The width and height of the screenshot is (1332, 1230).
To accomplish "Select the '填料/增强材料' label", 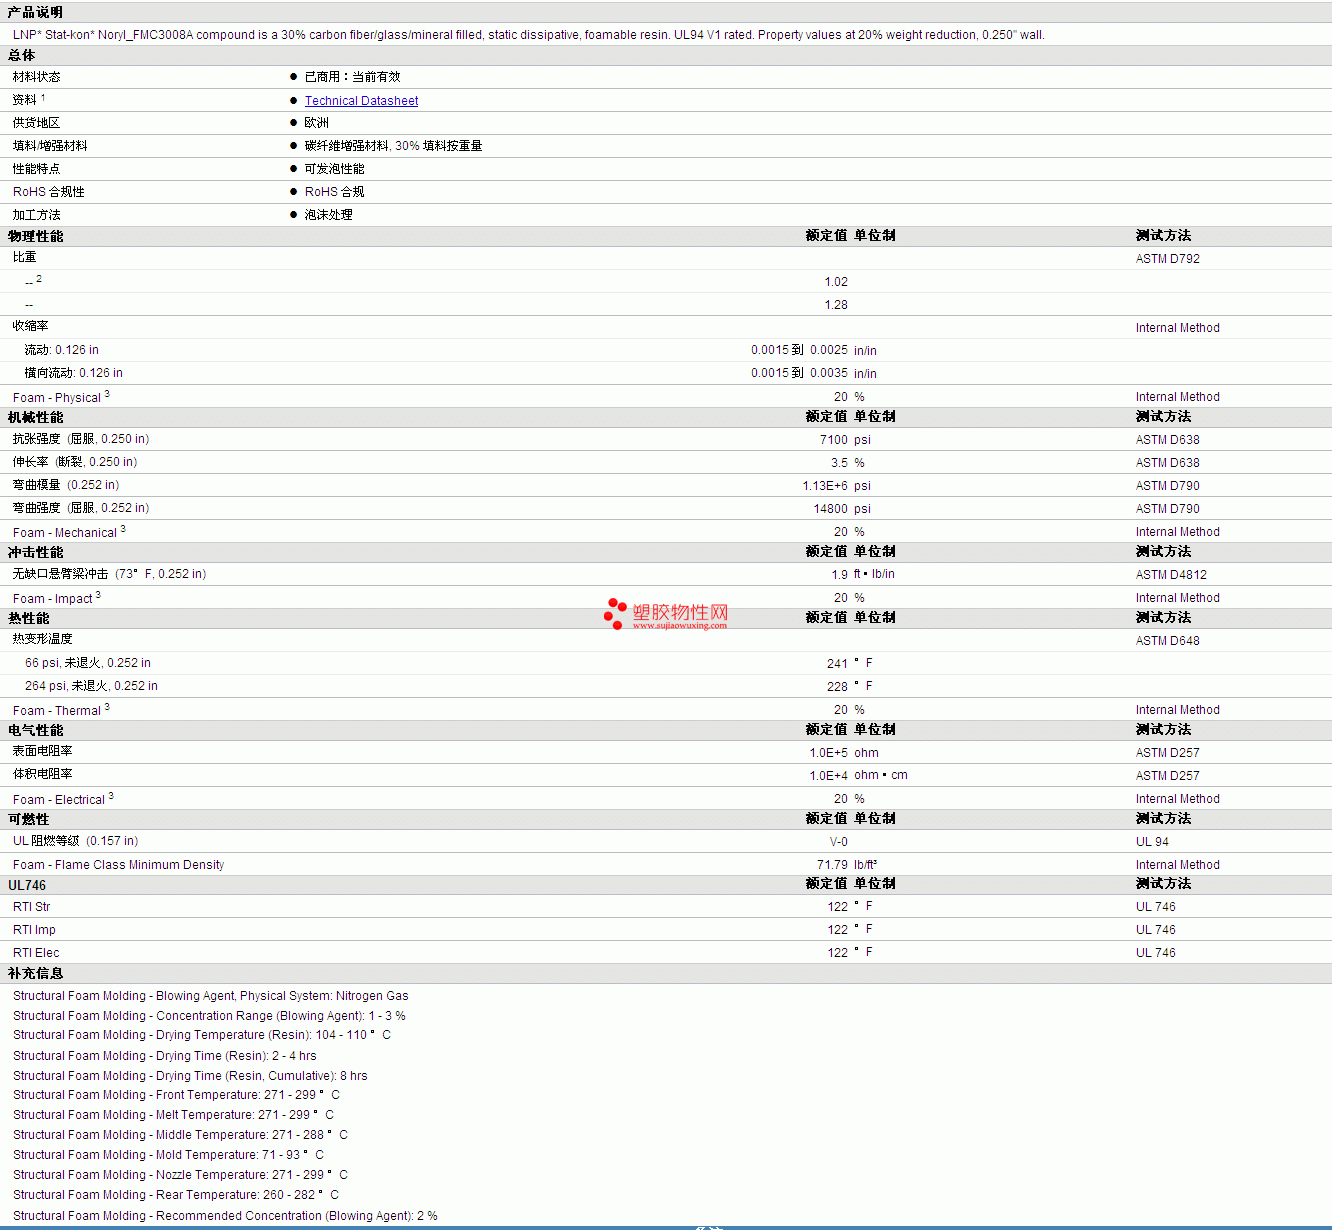I will [50, 146].
